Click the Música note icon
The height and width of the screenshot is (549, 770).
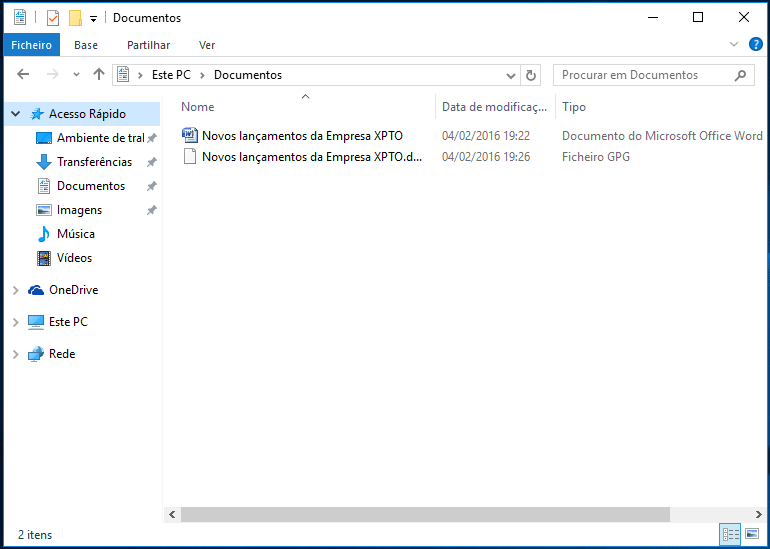[x=44, y=234]
